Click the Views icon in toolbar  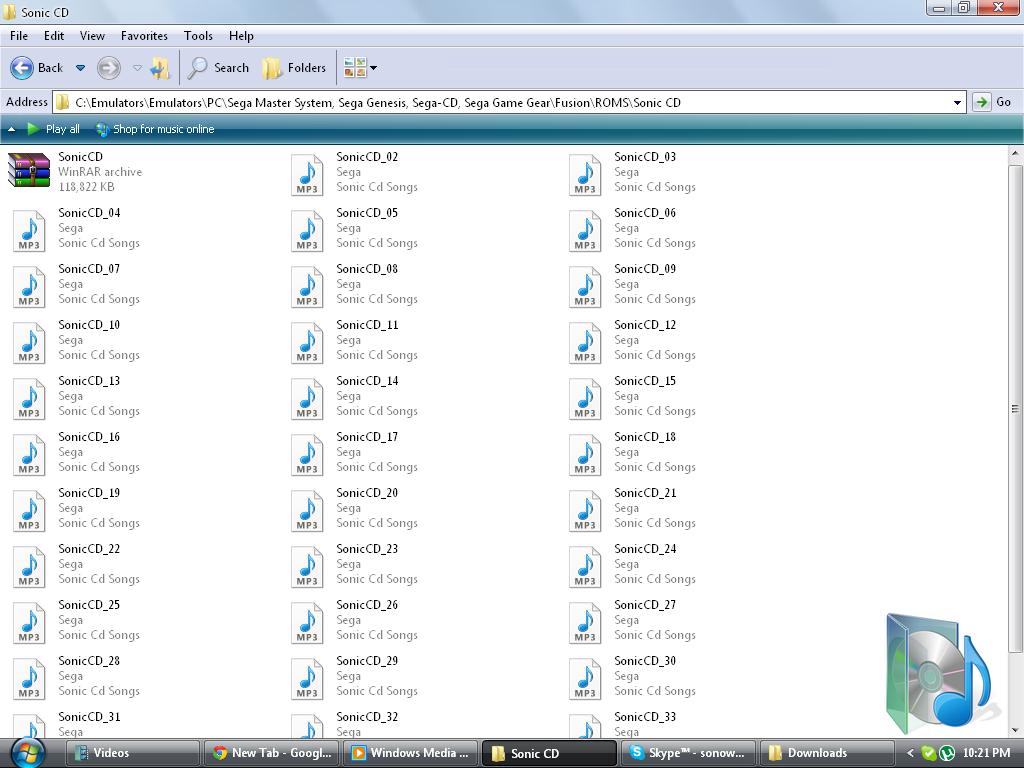pyautogui.click(x=355, y=68)
